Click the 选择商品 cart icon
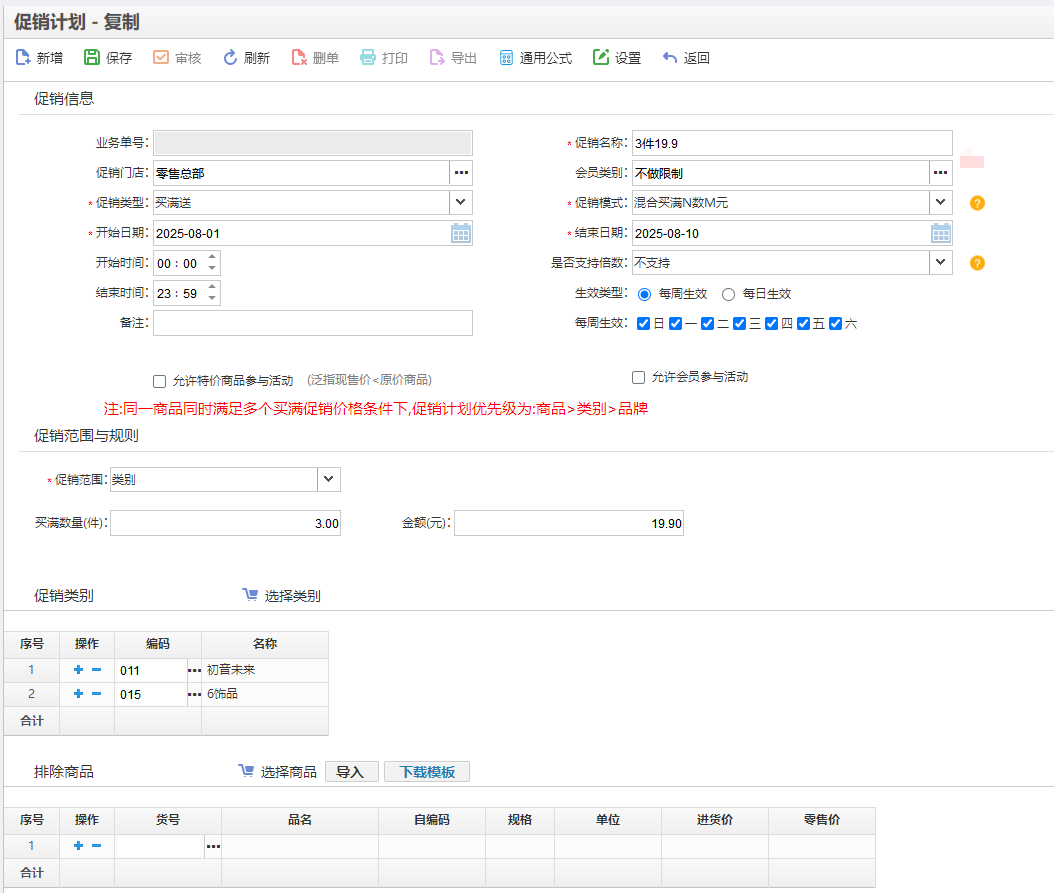 [x=246, y=771]
